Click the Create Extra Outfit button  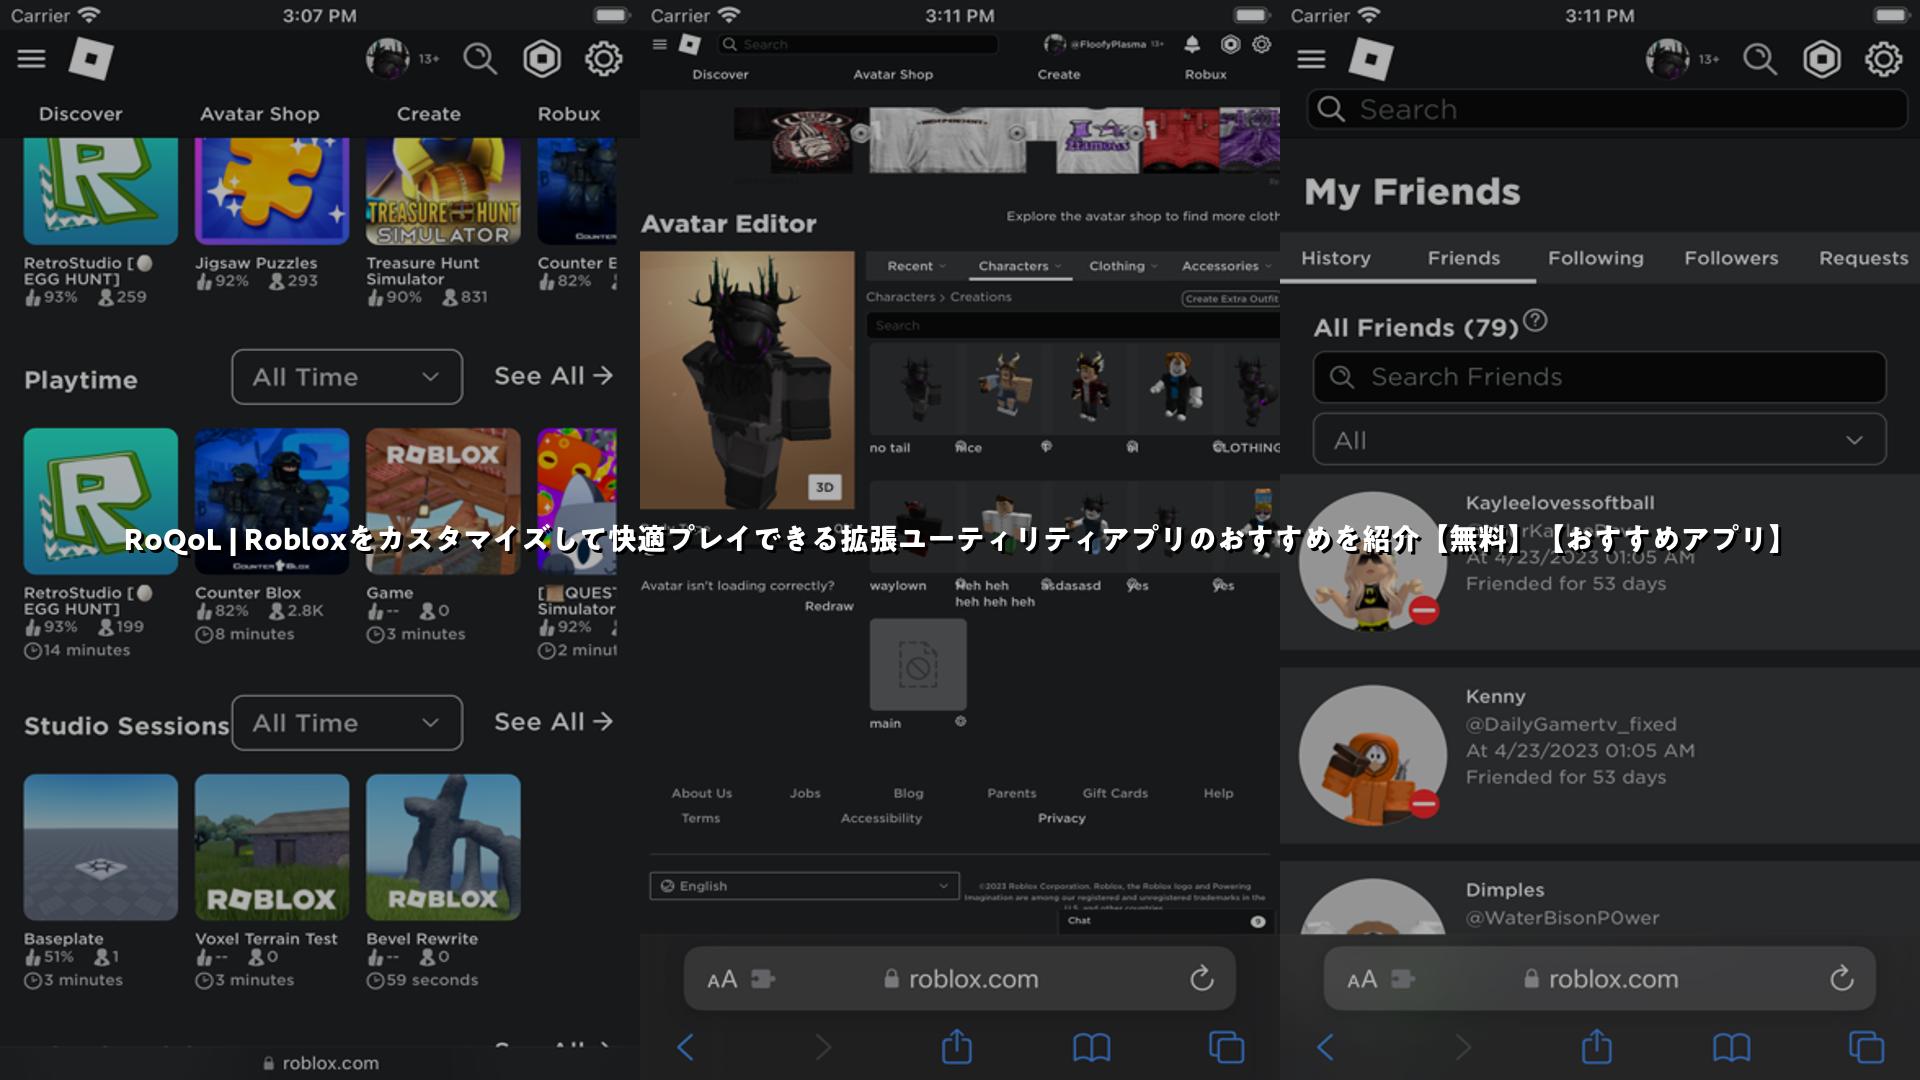point(1231,298)
